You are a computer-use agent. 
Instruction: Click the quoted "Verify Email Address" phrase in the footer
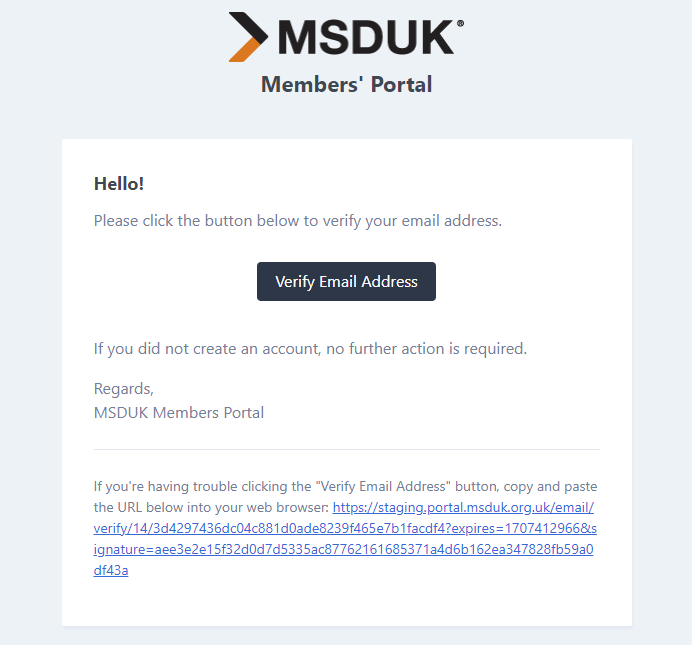click(383, 486)
